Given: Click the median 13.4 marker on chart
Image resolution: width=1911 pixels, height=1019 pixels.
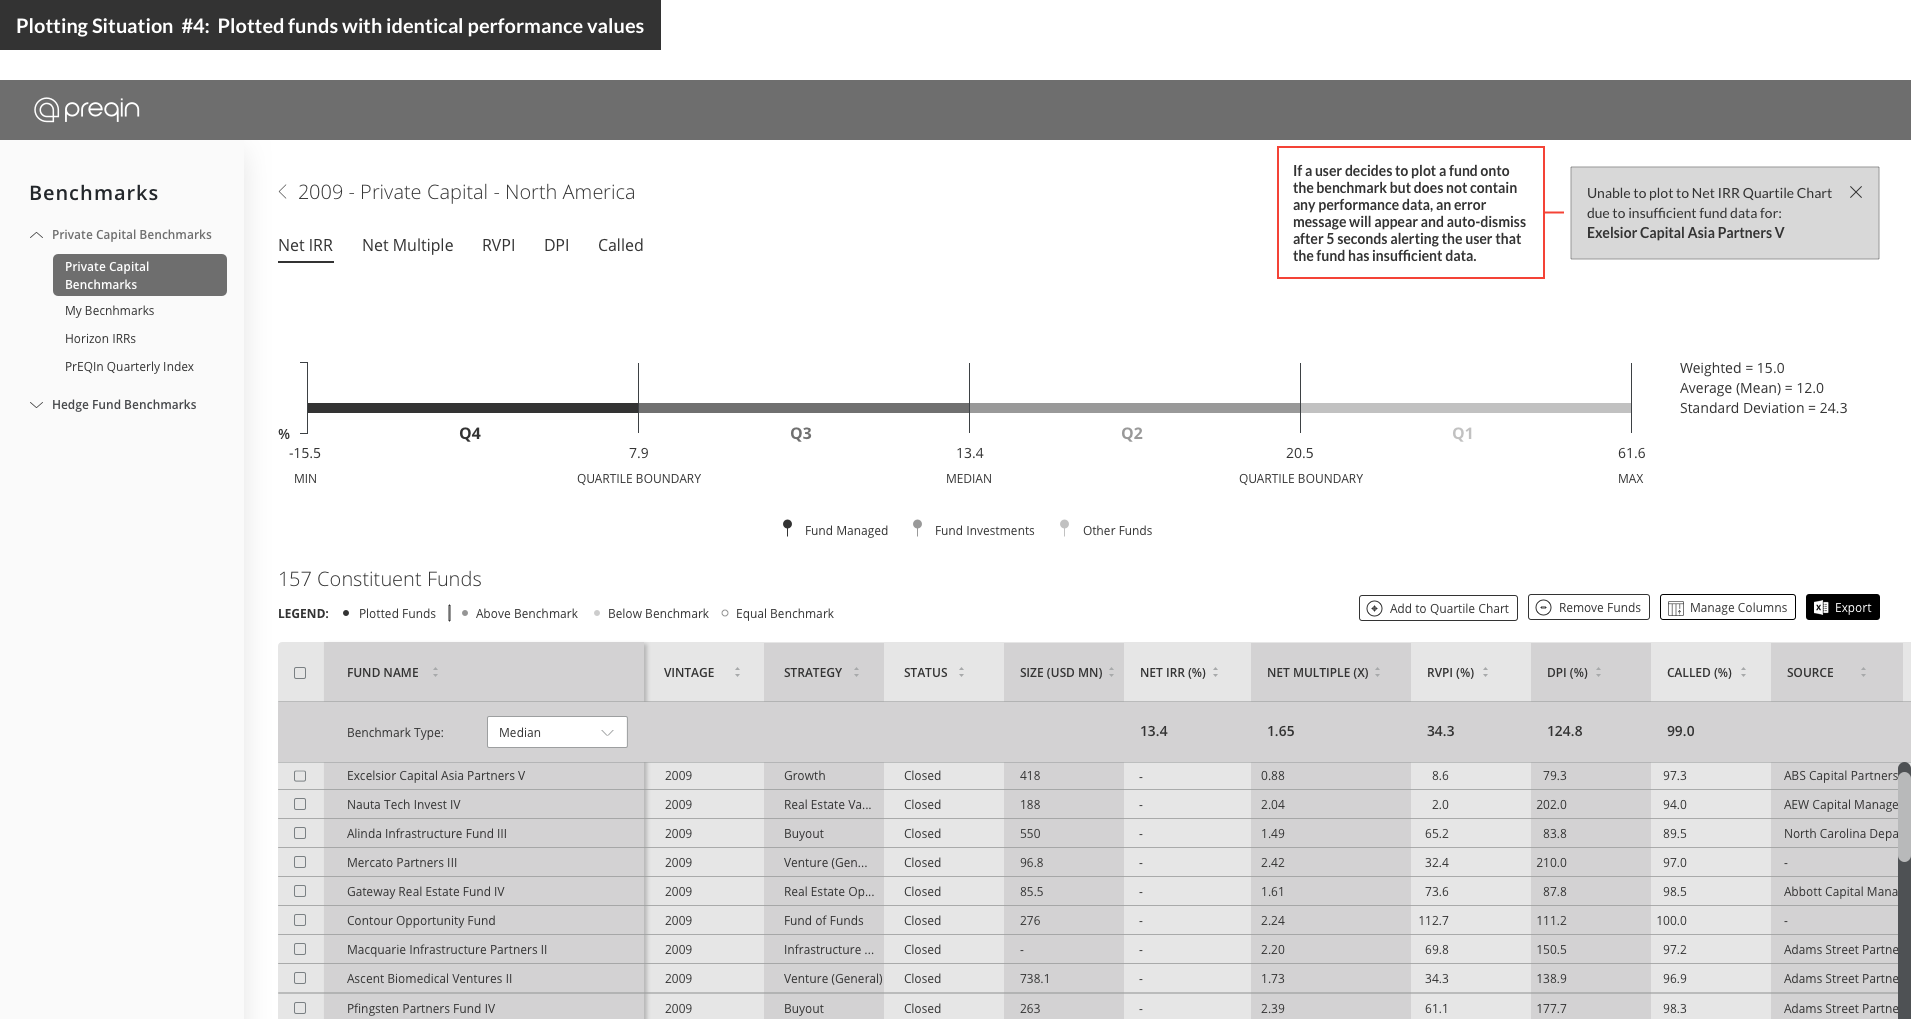Looking at the screenshot, I should (x=969, y=397).
